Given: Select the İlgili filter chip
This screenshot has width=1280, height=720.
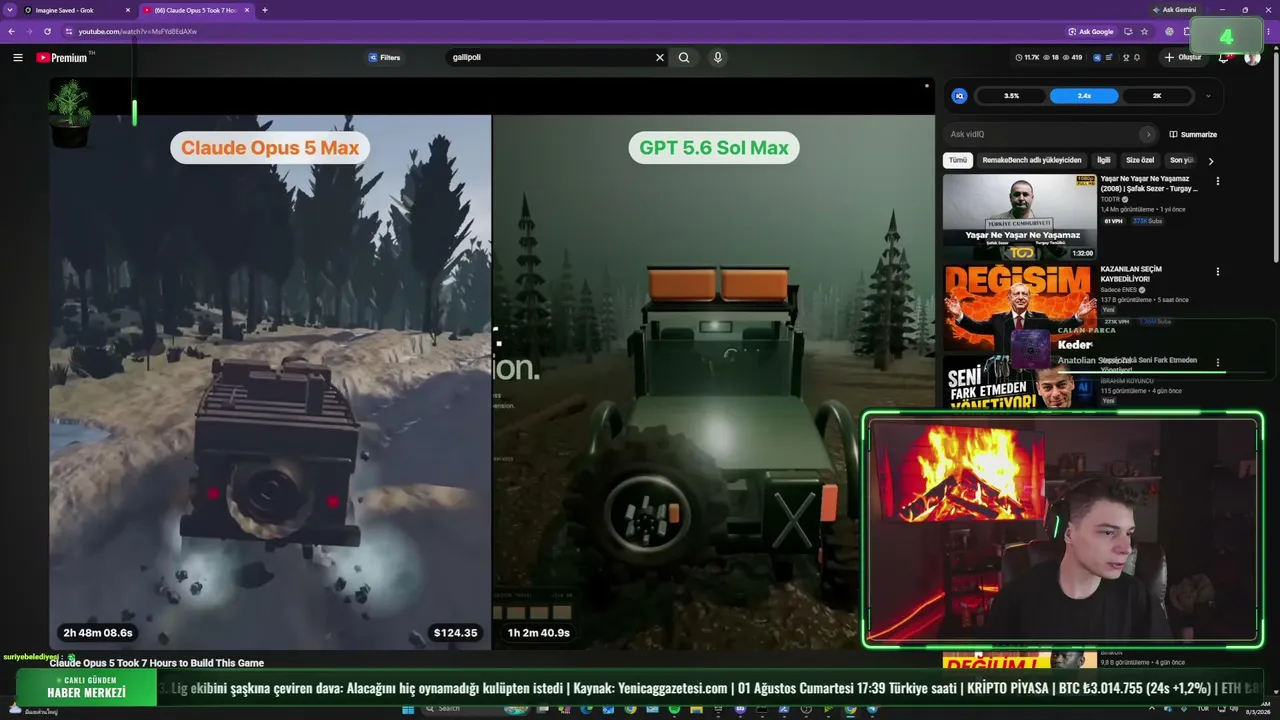Looking at the screenshot, I should 1104,160.
